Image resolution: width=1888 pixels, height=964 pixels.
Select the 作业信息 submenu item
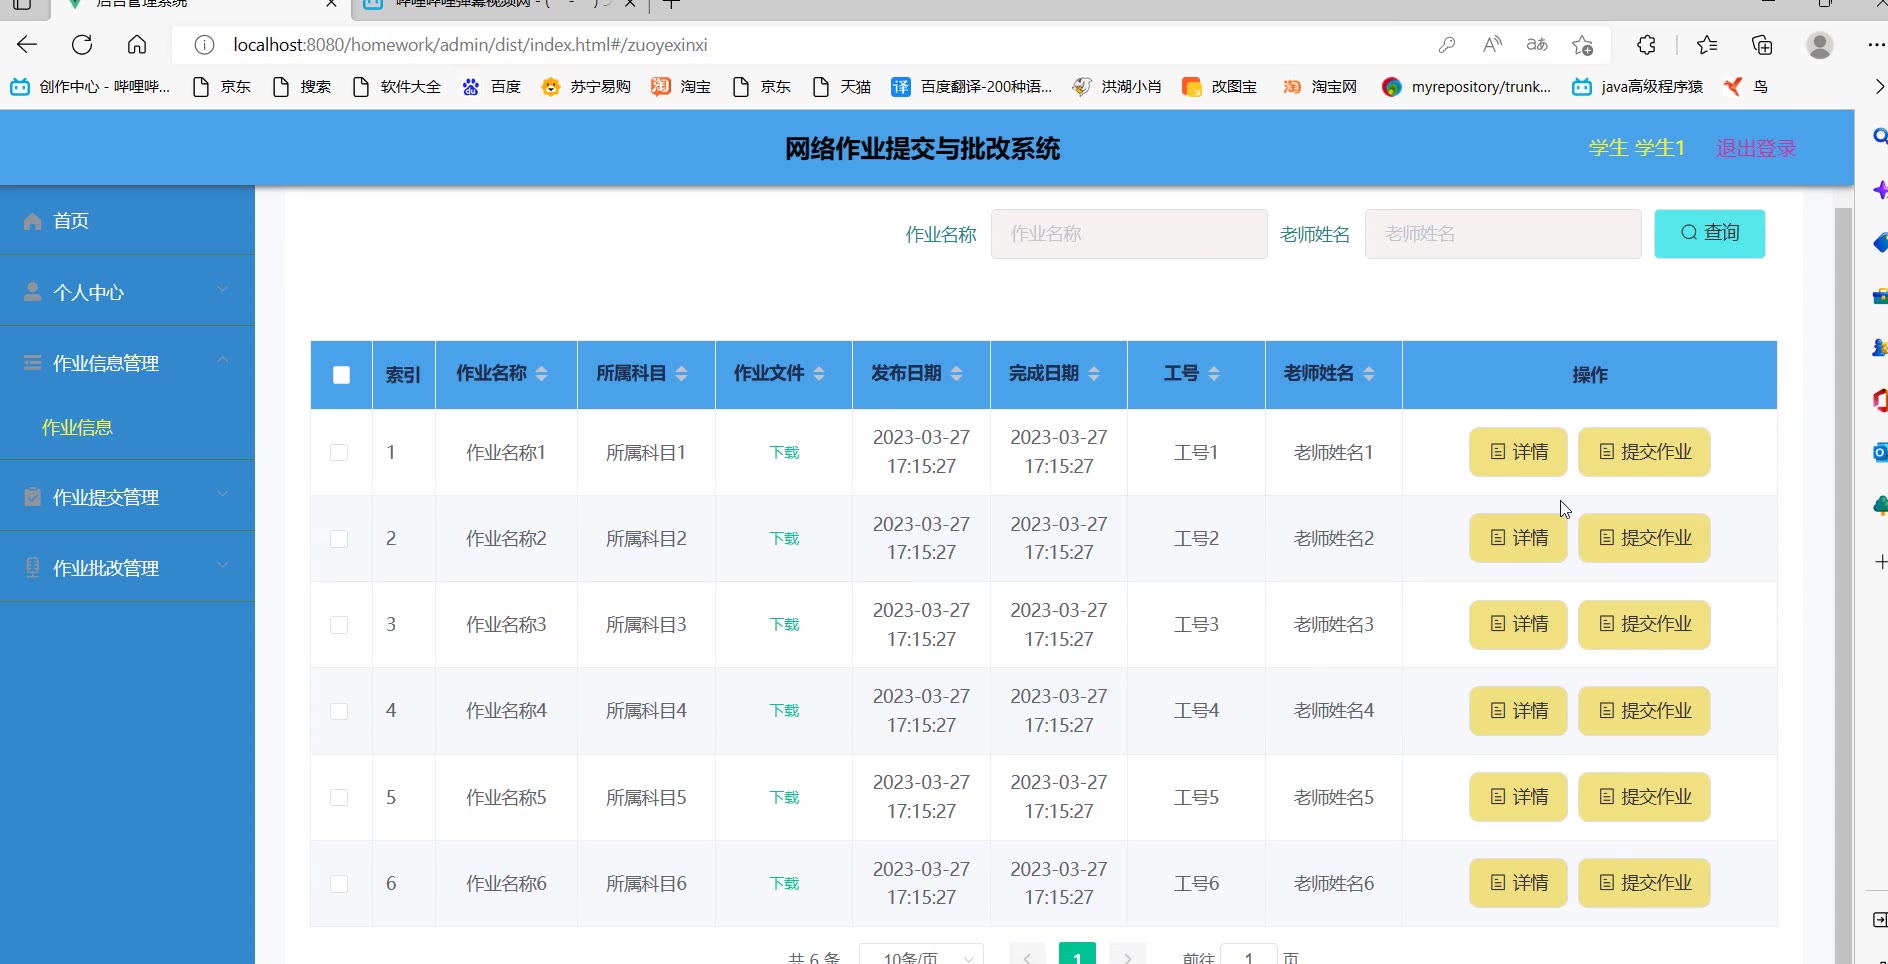coord(77,427)
